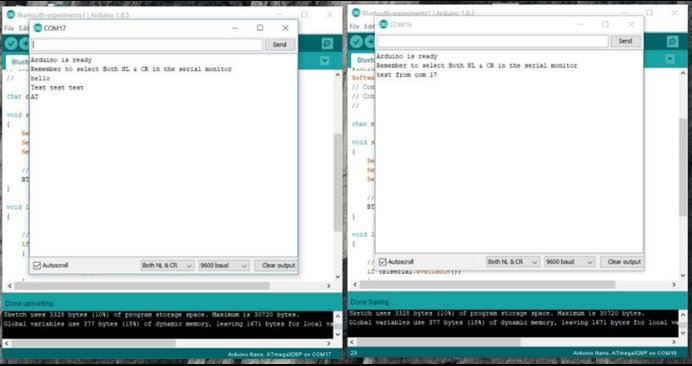Screen dimensions: 692x366
Task: Click 'Done Saving' status text
Action: click(370, 302)
